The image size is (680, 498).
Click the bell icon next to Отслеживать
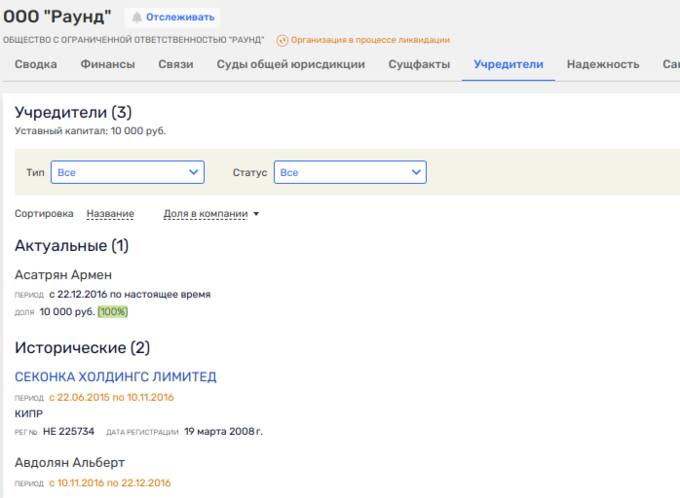click(x=137, y=17)
